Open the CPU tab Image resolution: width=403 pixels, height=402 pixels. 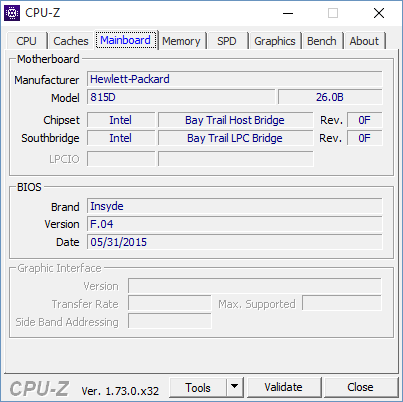[x=26, y=41]
